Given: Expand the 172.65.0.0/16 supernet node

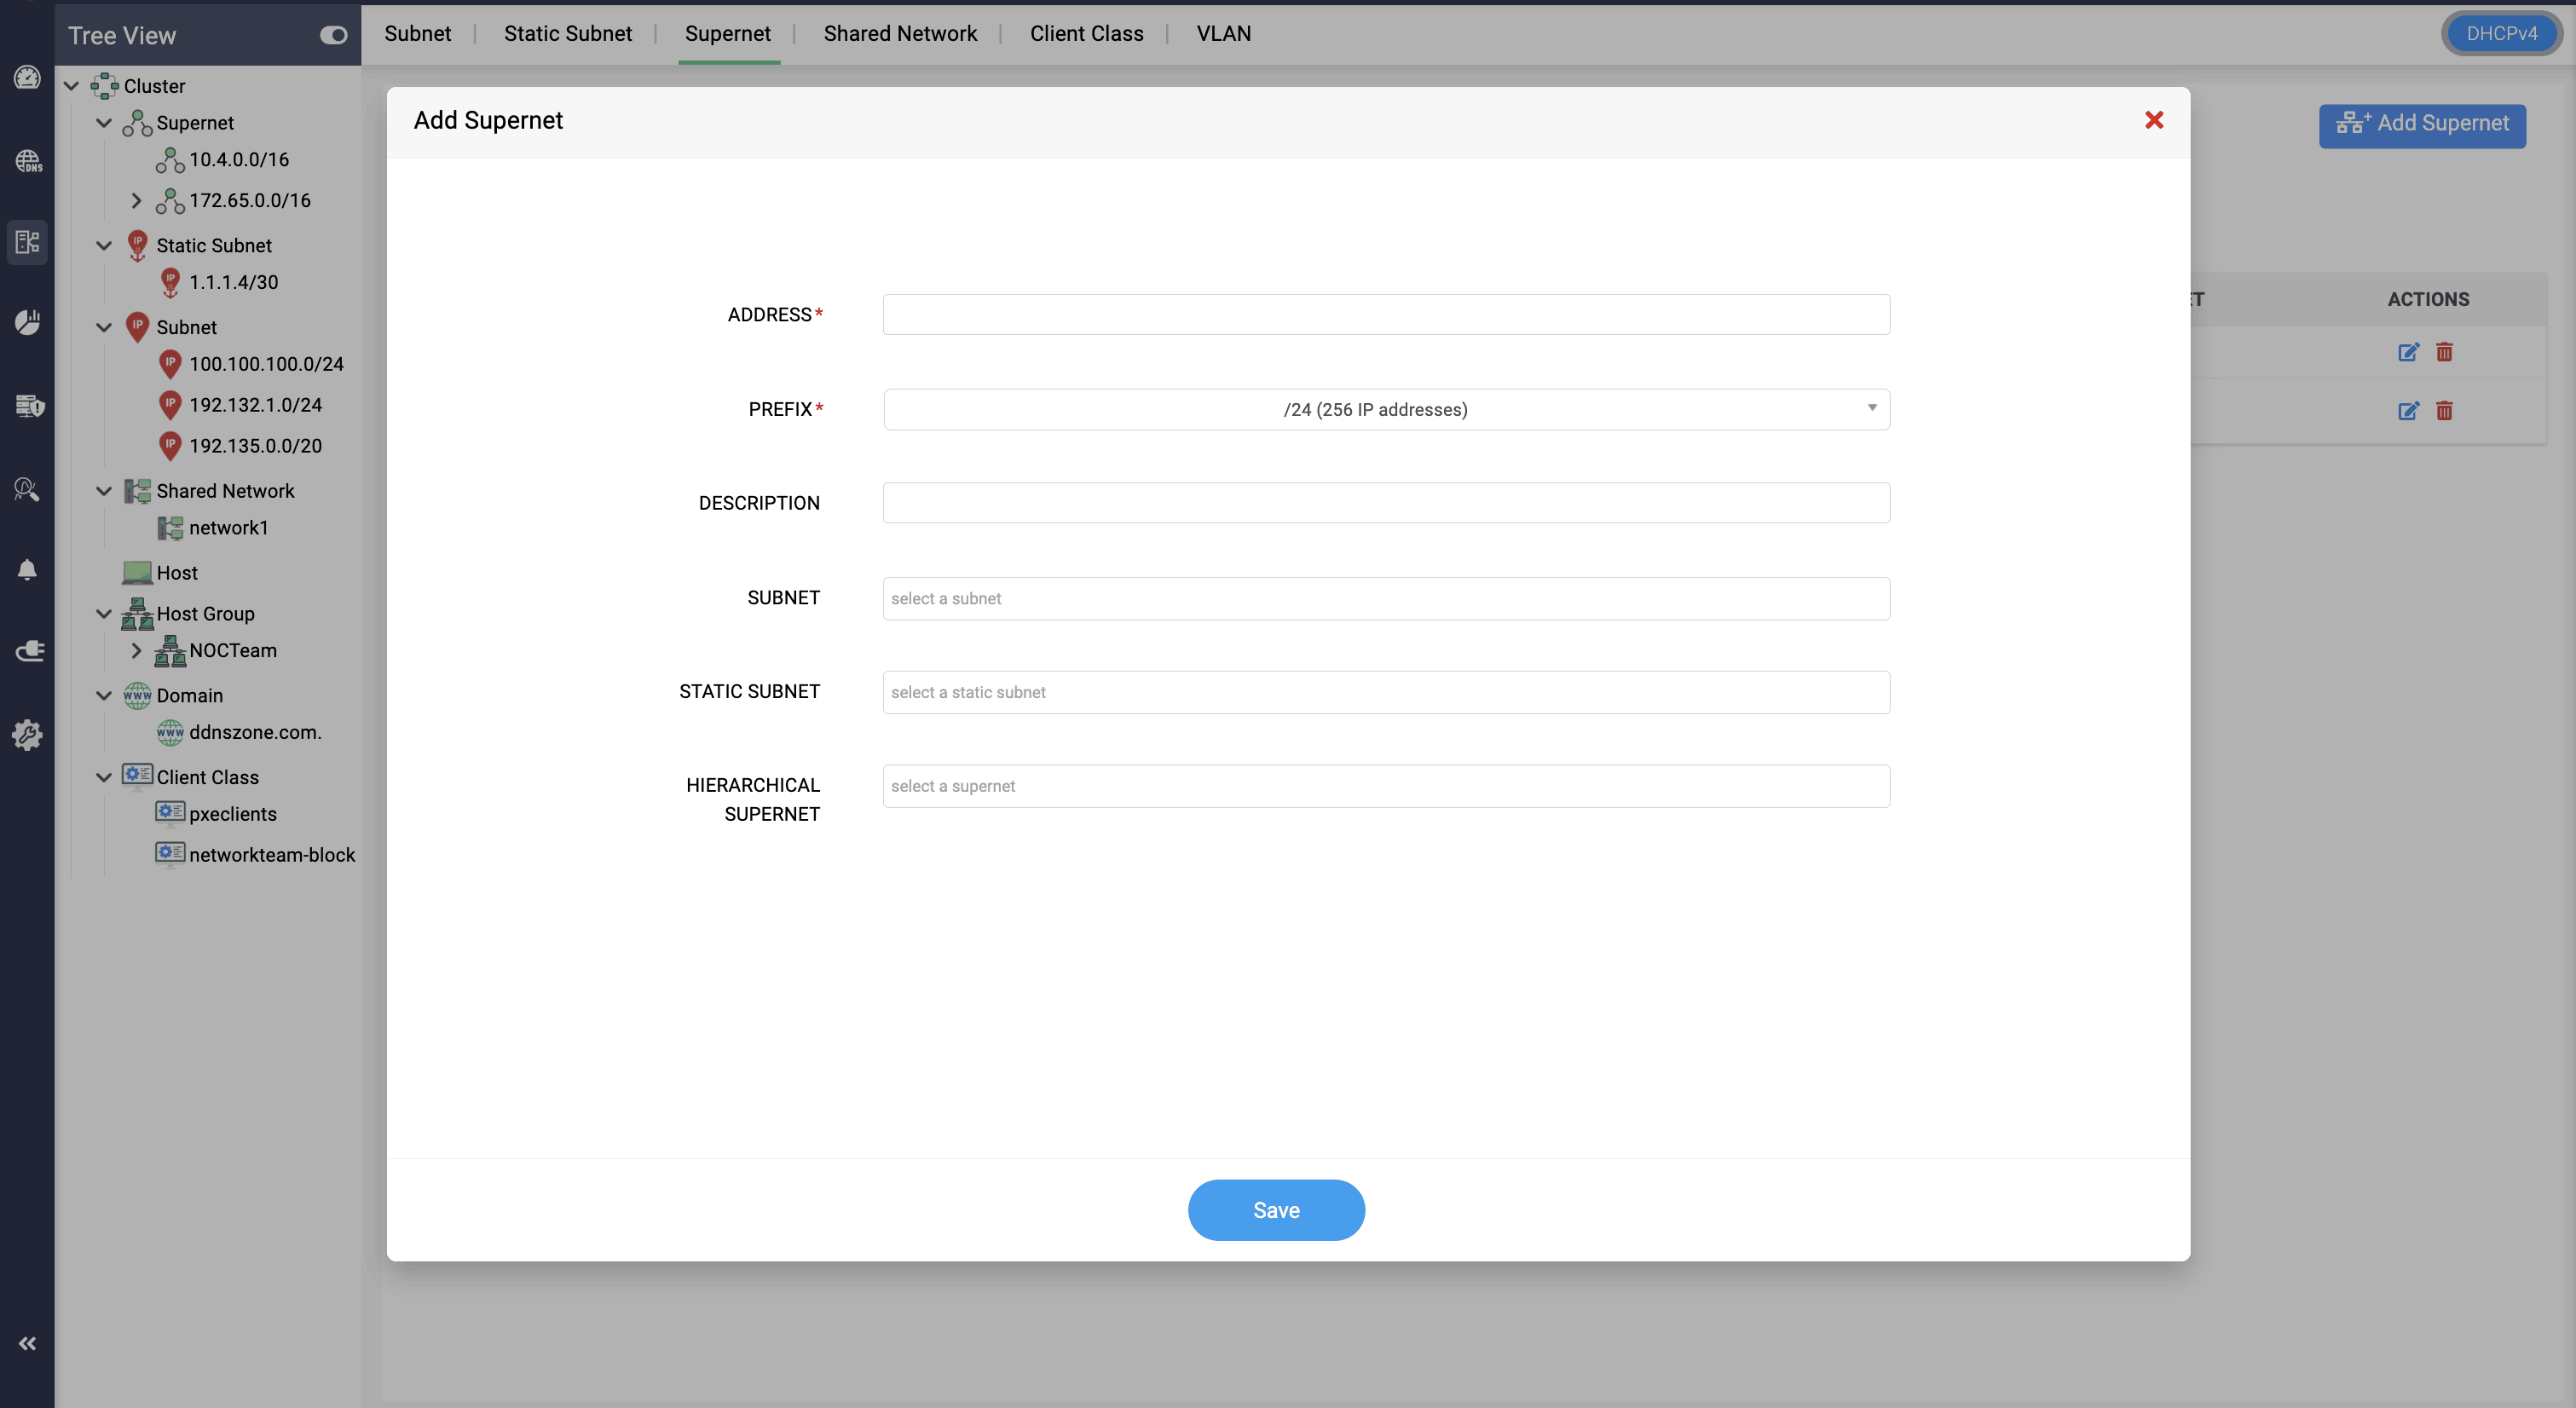Looking at the screenshot, I should tap(137, 200).
